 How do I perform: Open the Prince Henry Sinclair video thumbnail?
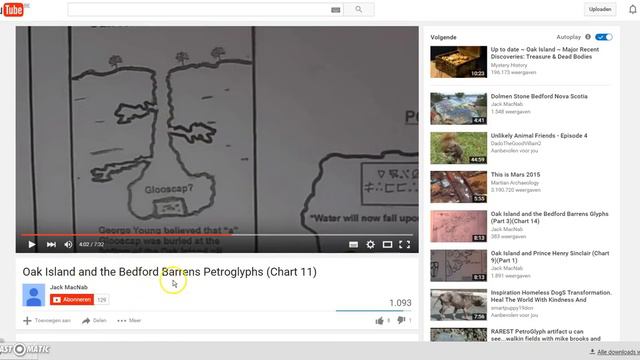pos(458,266)
